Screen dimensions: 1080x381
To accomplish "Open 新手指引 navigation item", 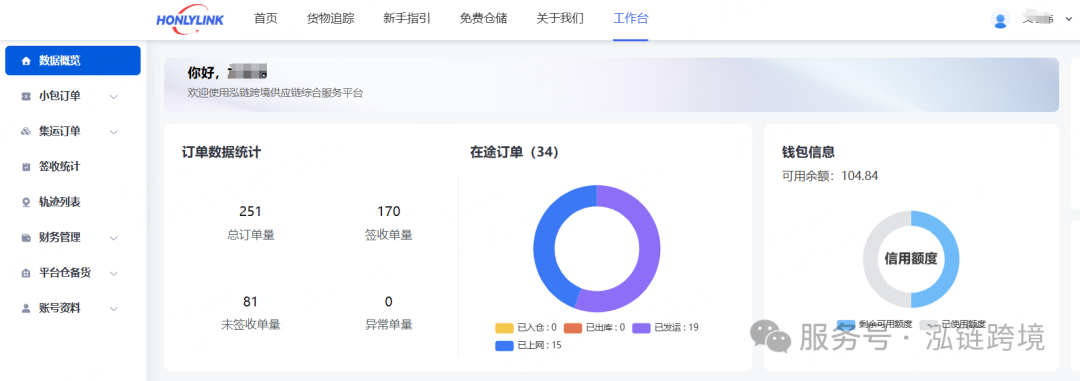I will point(406,19).
